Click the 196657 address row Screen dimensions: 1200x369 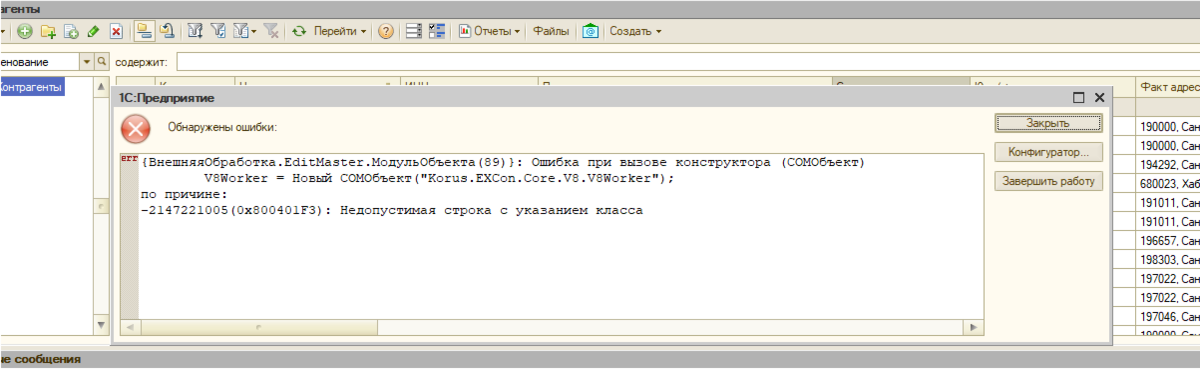pos(1167,241)
